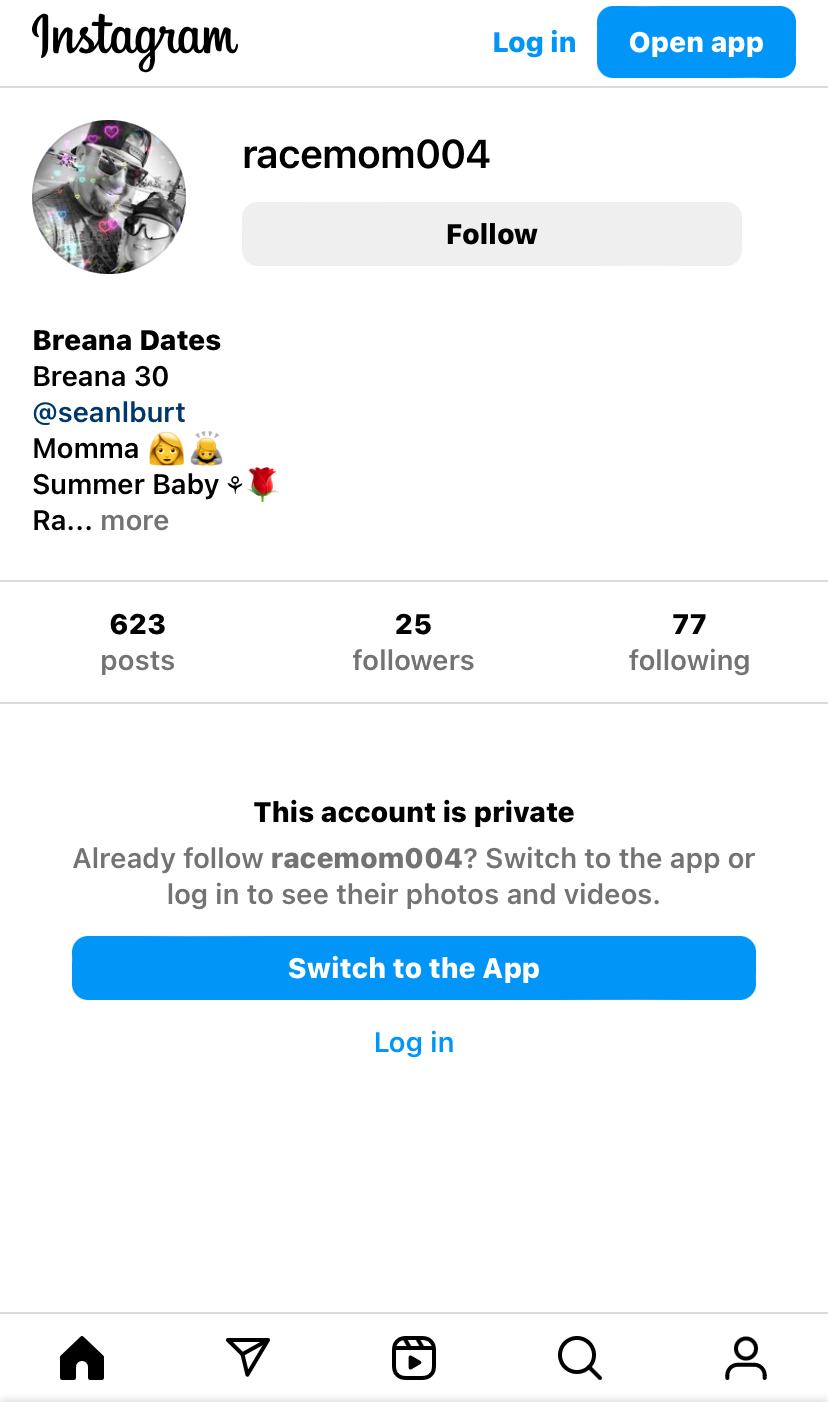Click the Instagram logo wordmark
This screenshot has width=828, height=1402.
point(135,42)
